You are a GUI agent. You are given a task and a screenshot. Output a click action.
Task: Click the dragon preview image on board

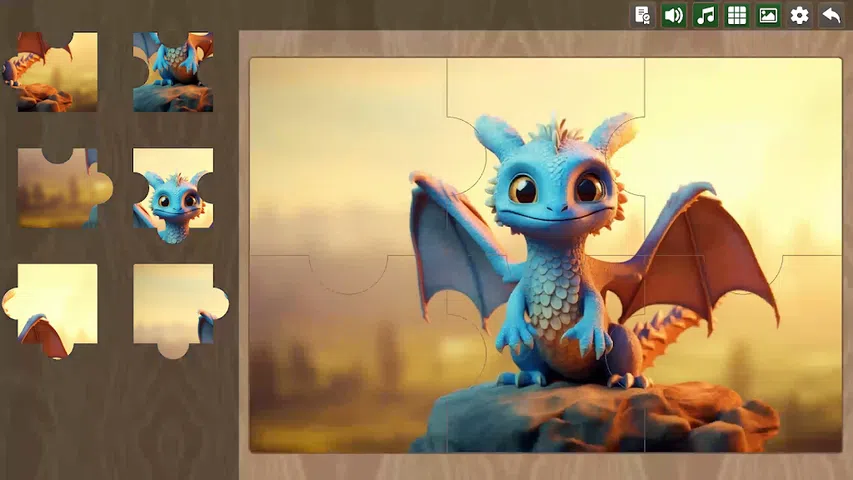pyautogui.click(x=546, y=255)
